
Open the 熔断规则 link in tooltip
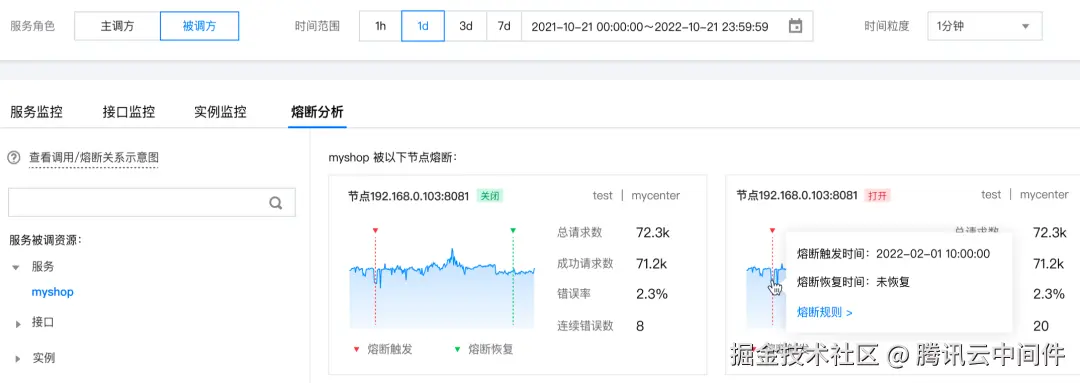824,312
